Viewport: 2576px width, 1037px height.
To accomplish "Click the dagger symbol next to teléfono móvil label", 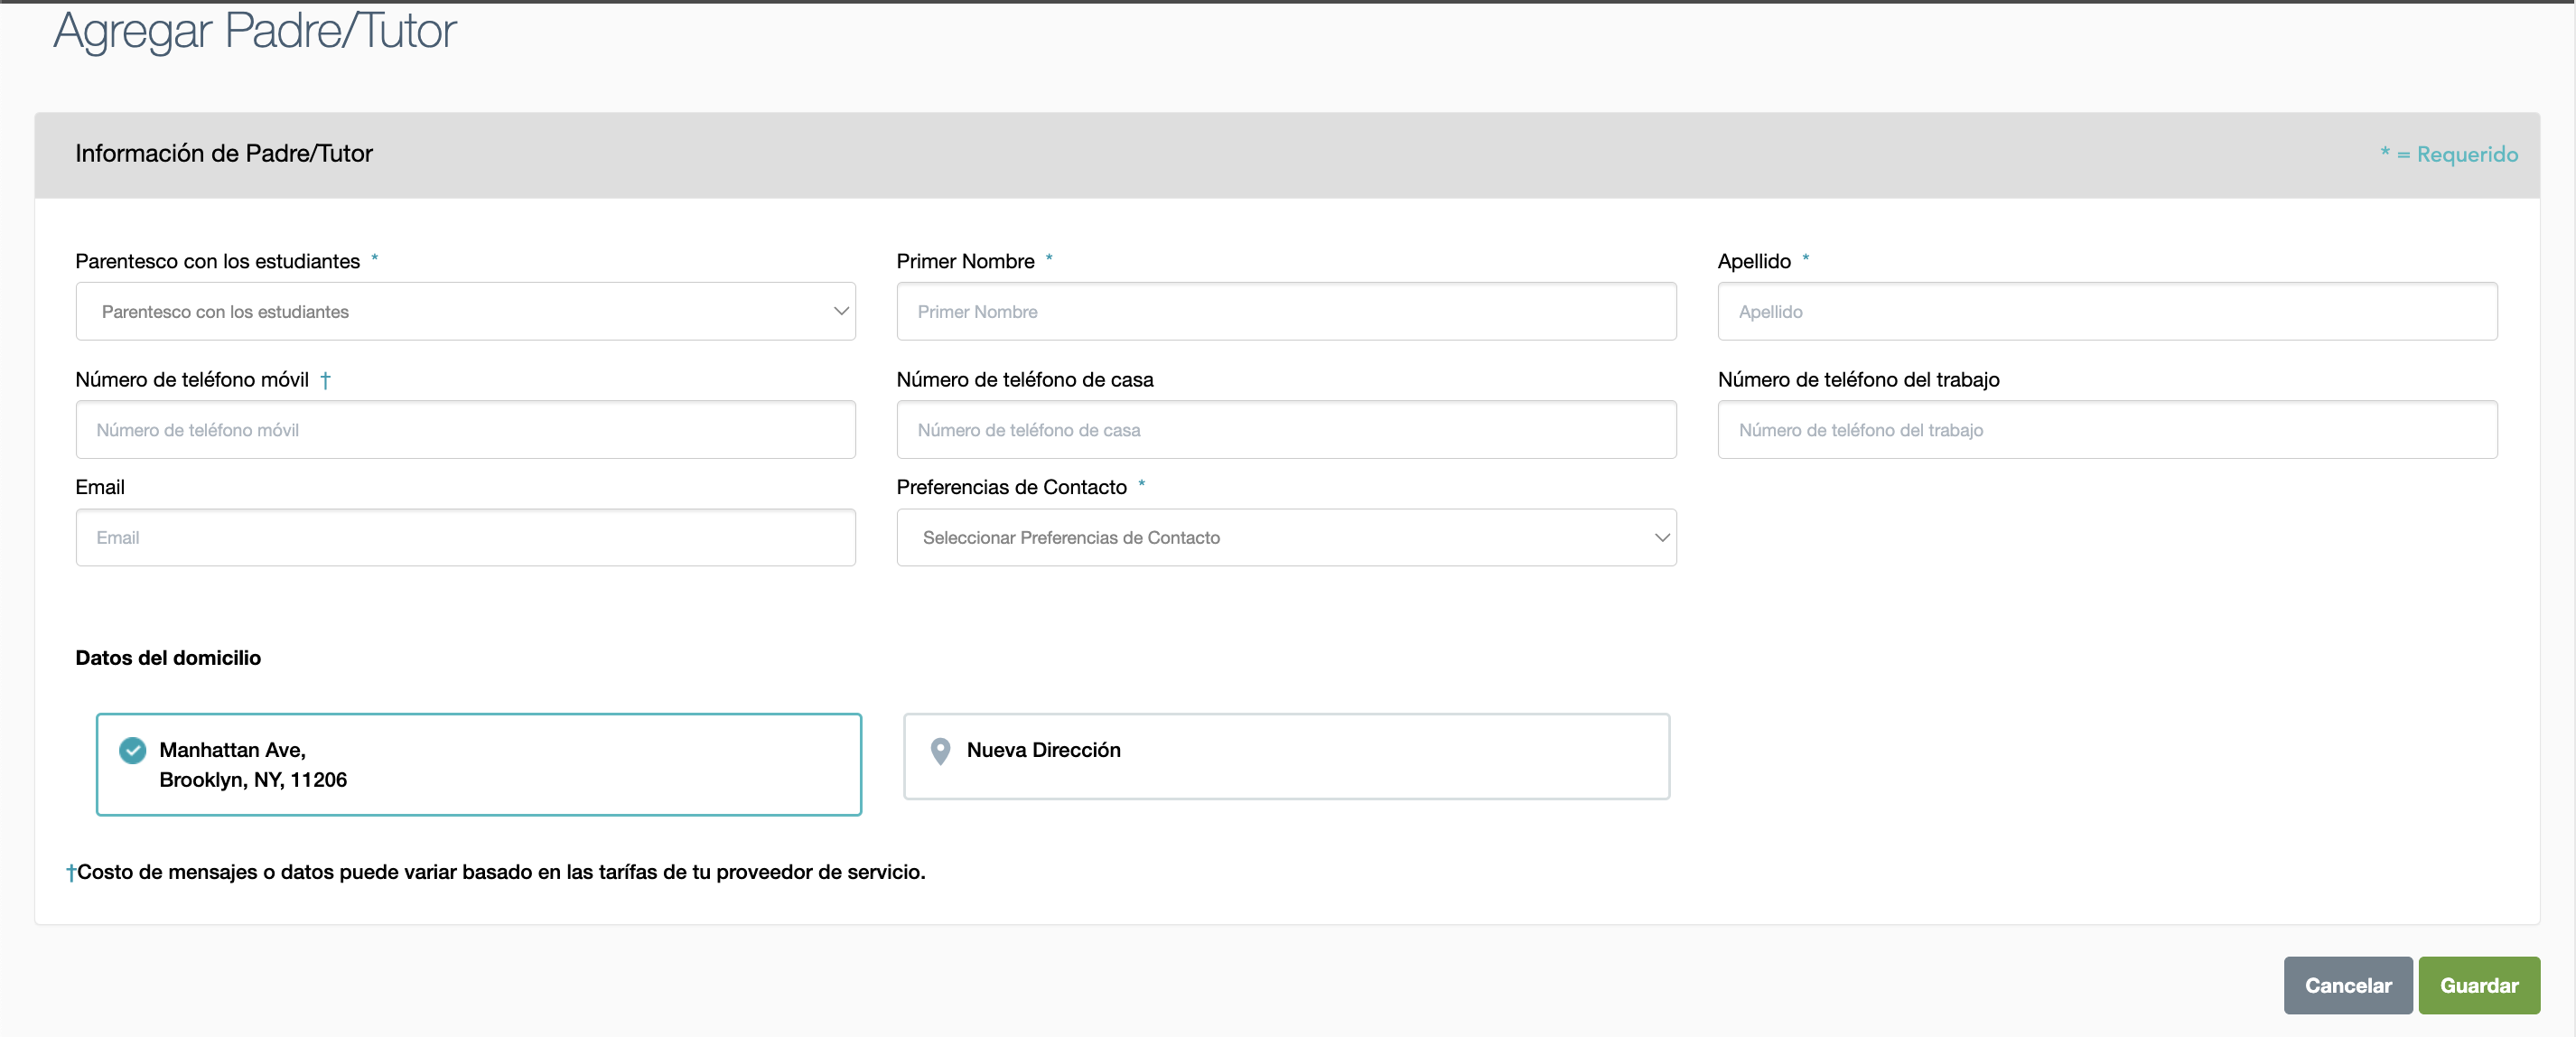I will [x=325, y=380].
